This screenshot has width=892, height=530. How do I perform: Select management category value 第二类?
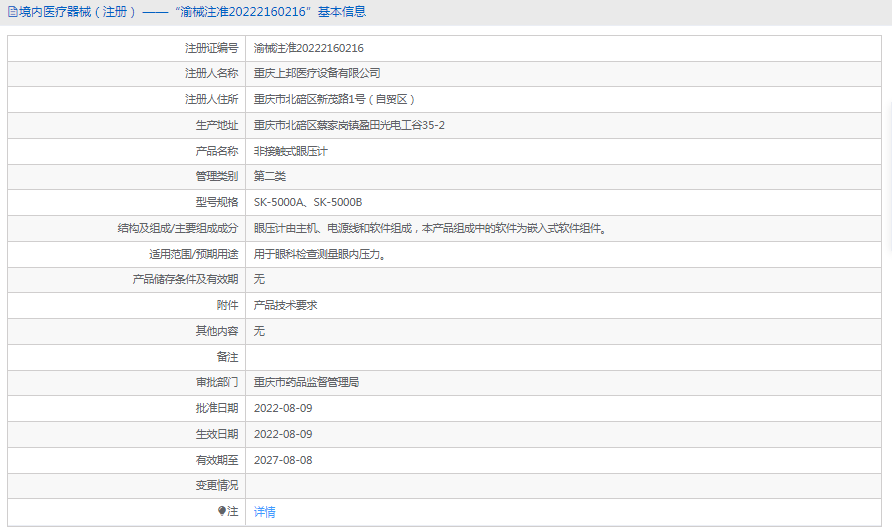(x=270, y=176)
